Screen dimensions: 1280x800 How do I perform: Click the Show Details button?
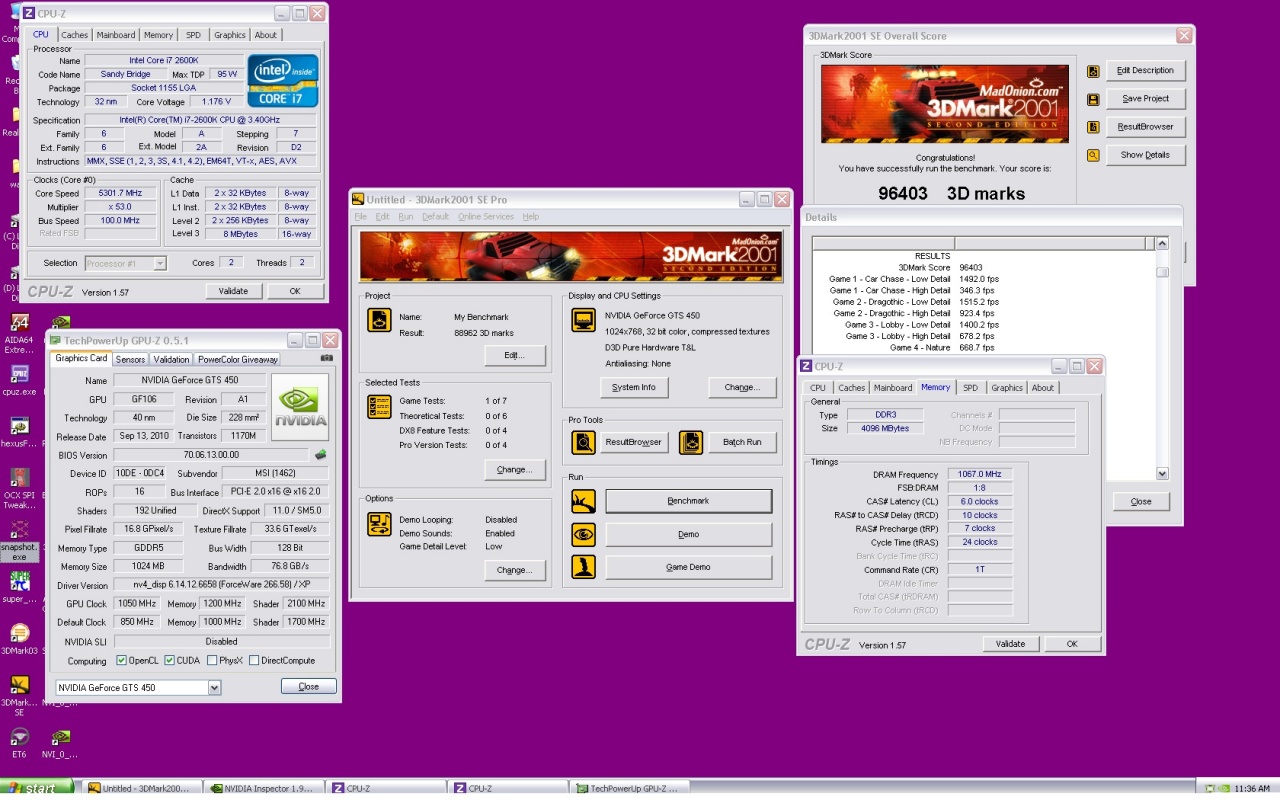(1145, 155)
